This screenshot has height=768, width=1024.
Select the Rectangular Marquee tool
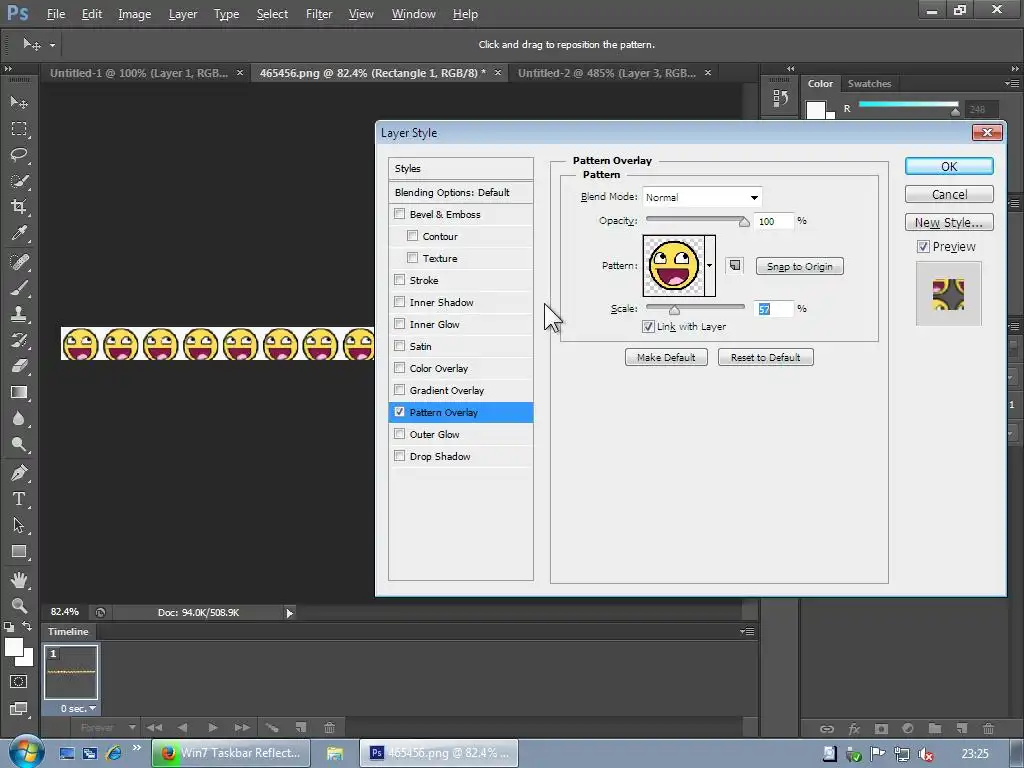tap(19, 129)
